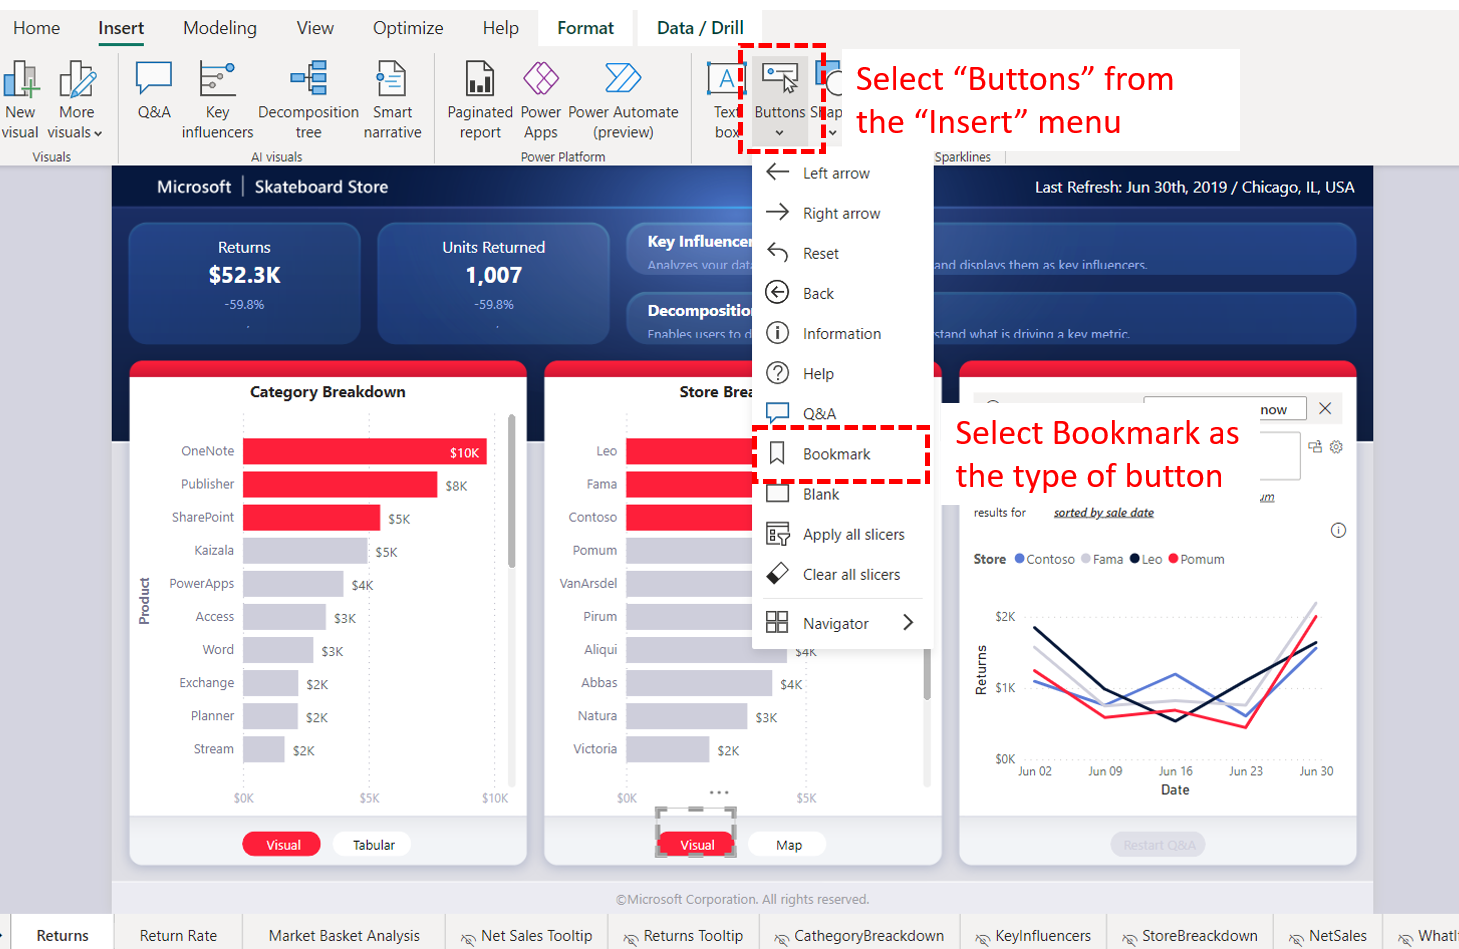Insert Power Automate (preview) visual
1459x949 pixels.
click(623, 99)
